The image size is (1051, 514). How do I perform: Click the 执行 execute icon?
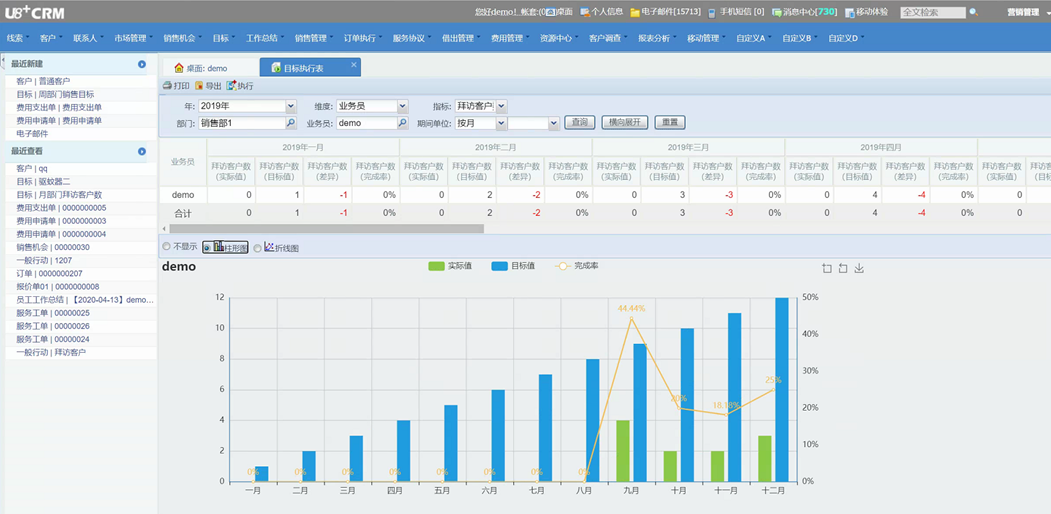[231, 86]
